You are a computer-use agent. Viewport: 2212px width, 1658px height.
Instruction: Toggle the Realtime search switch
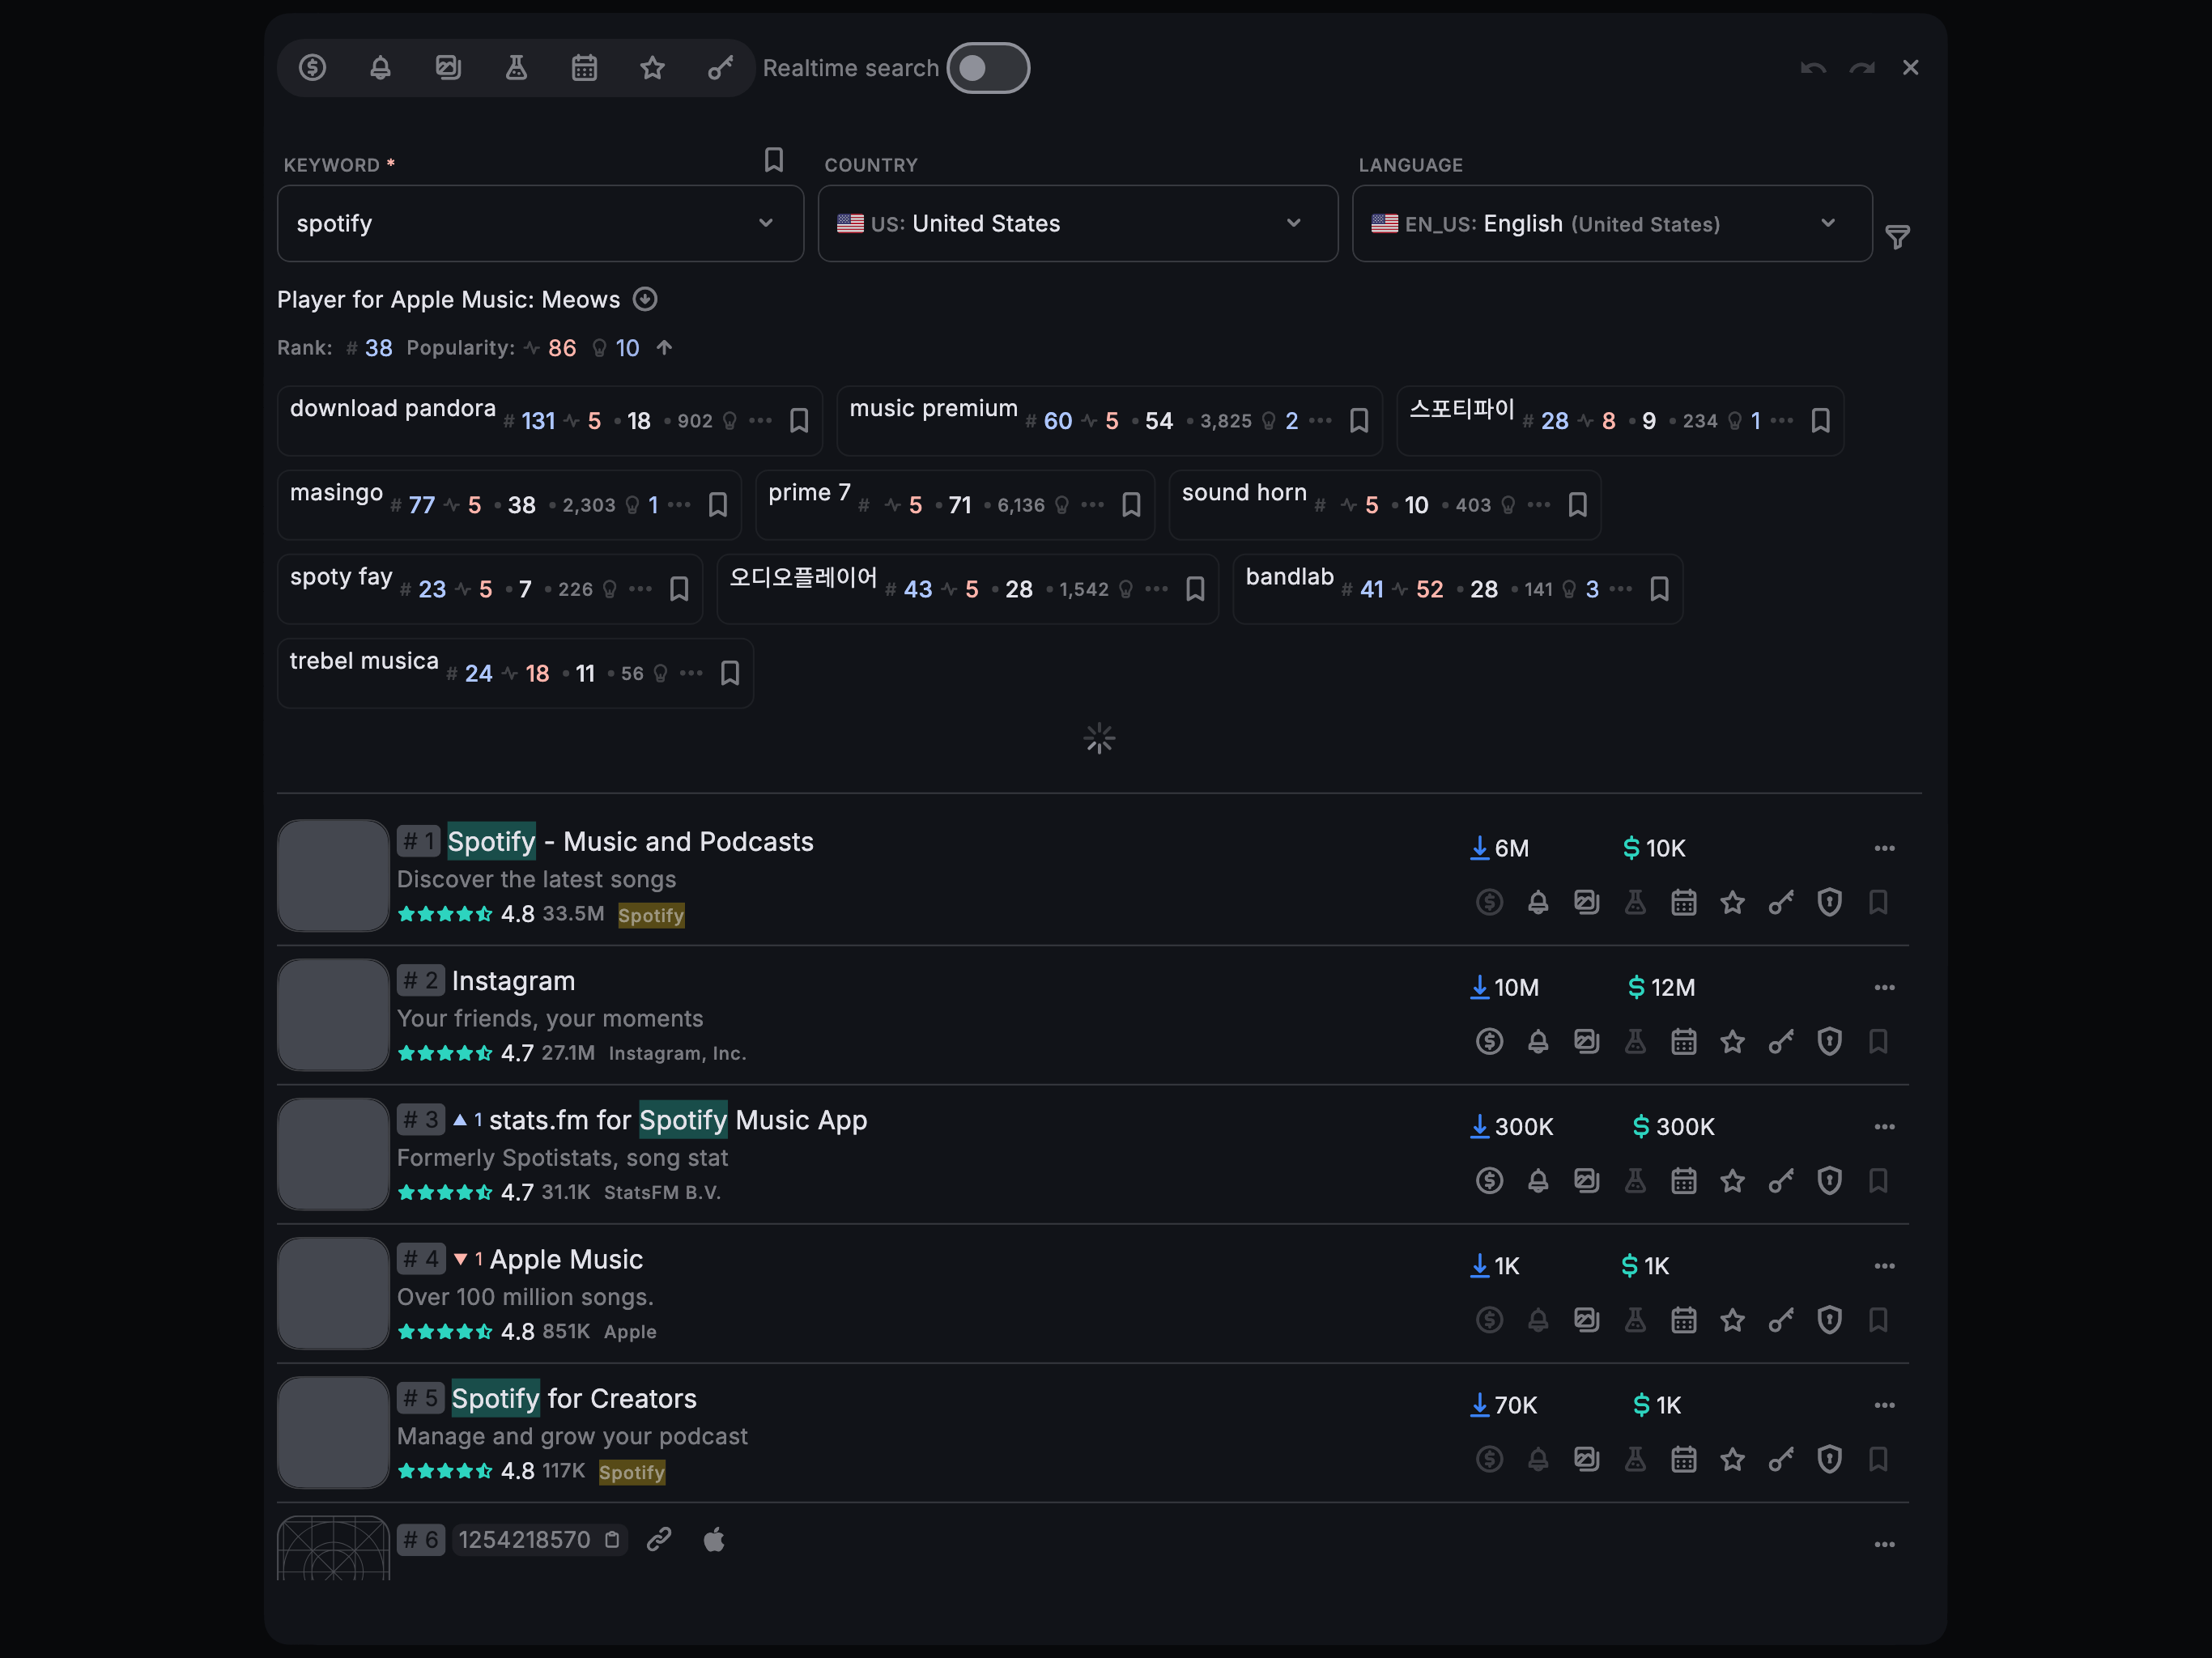click(x=988, y=67)
